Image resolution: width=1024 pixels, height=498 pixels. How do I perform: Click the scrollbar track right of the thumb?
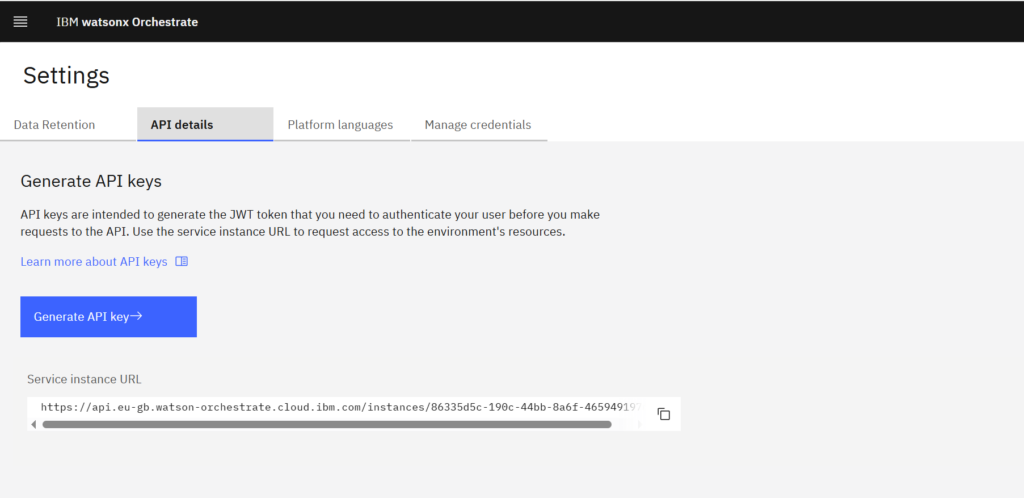[x=624, y=424]
